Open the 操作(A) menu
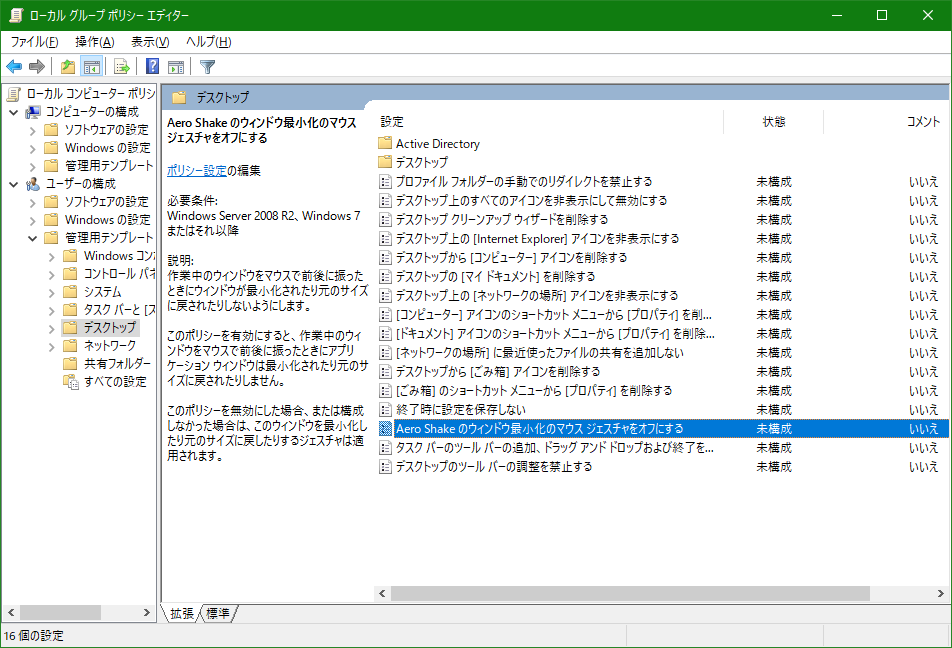This screenshot has height=648, width=952. (95, 42)
